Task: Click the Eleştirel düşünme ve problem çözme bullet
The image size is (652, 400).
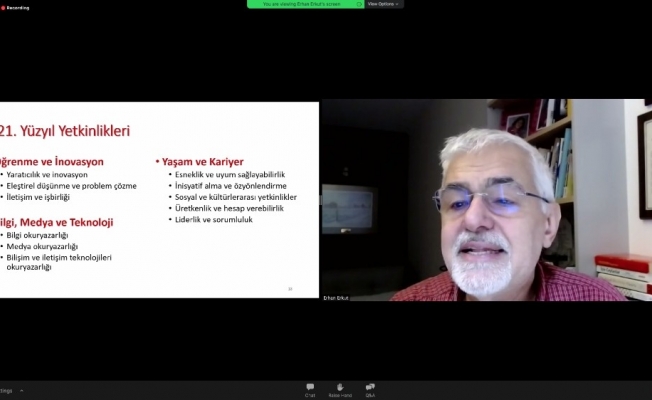Action: 70,186
